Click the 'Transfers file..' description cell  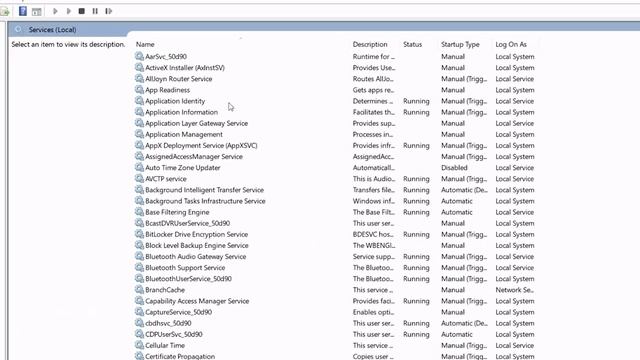(373, 190)
